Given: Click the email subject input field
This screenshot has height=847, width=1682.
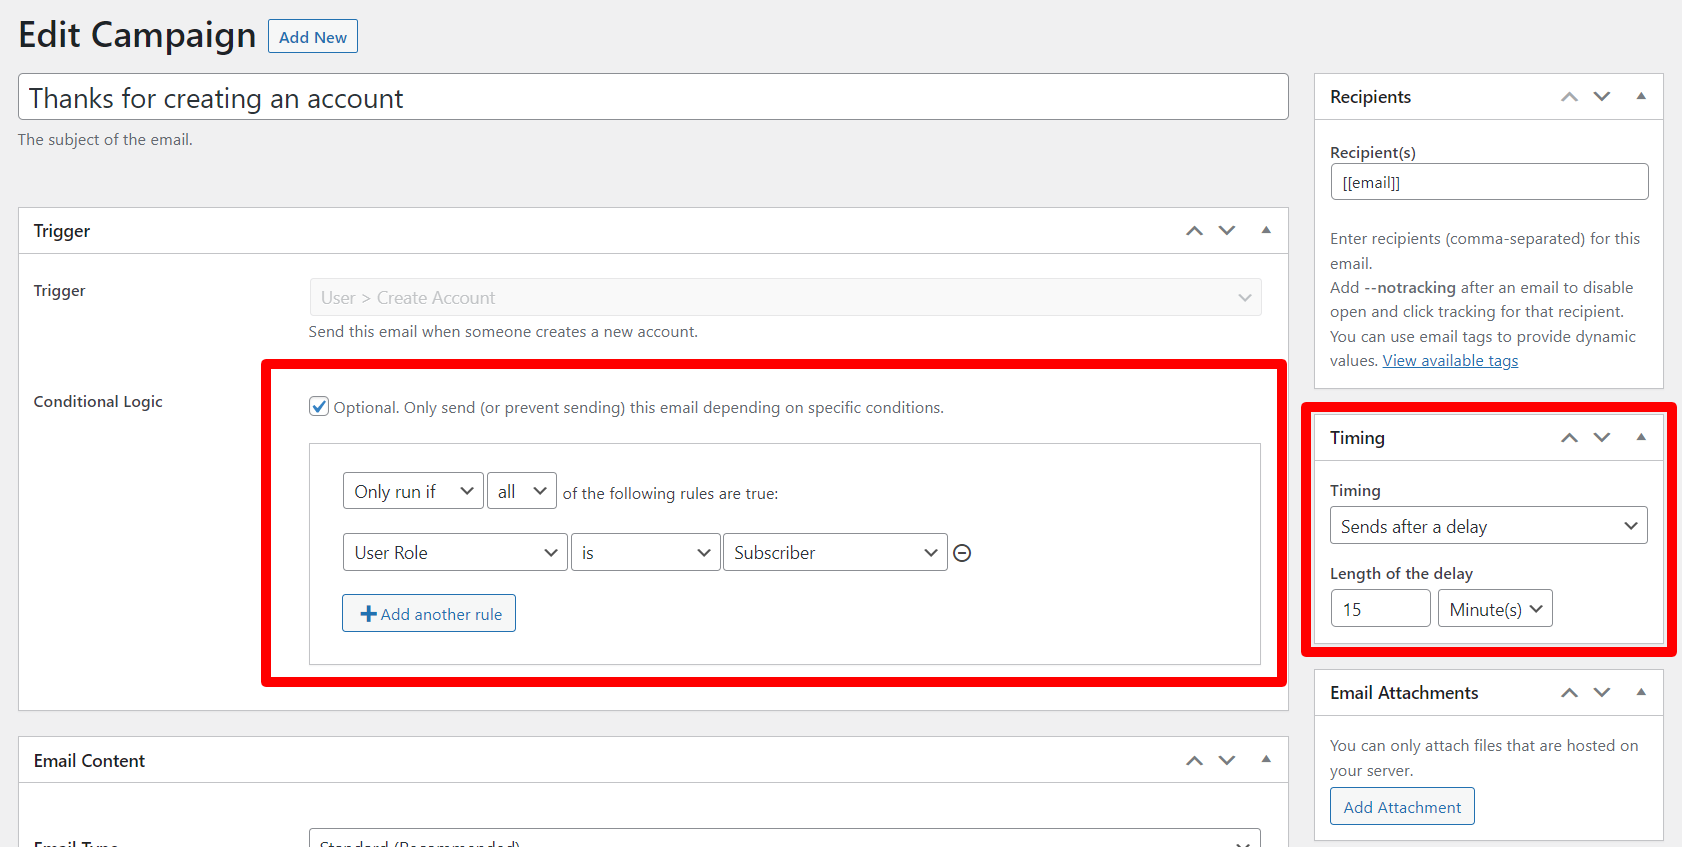Looking at the screenshot, I should point(653,98).
